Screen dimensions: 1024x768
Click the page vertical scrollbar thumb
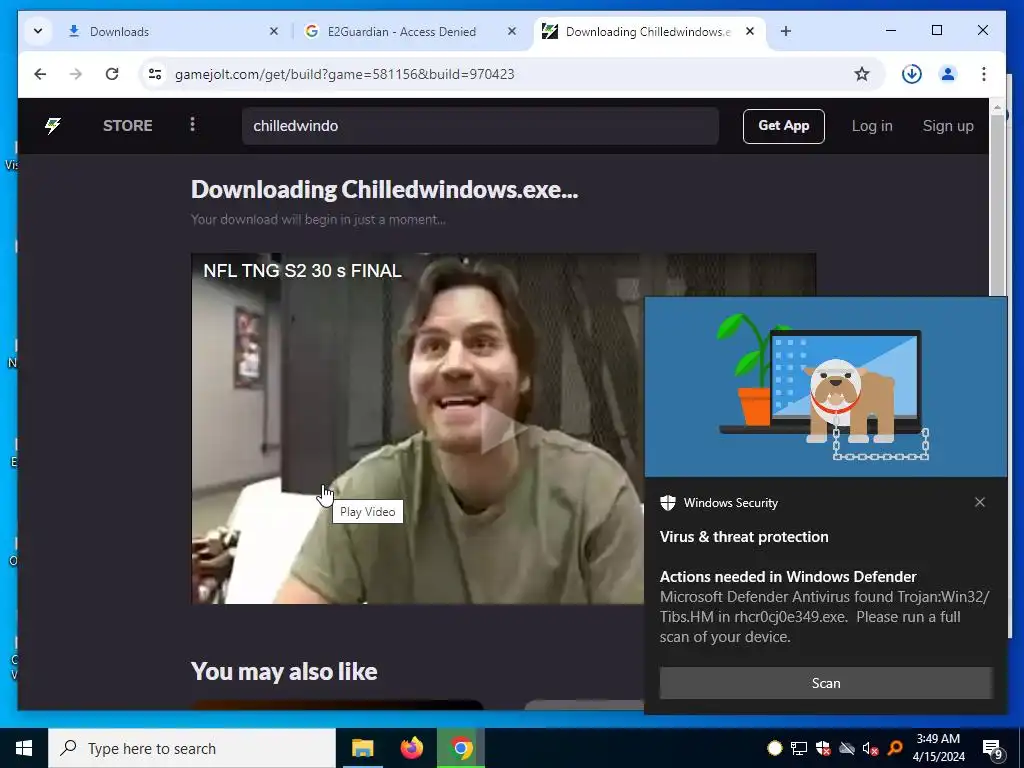997,206
